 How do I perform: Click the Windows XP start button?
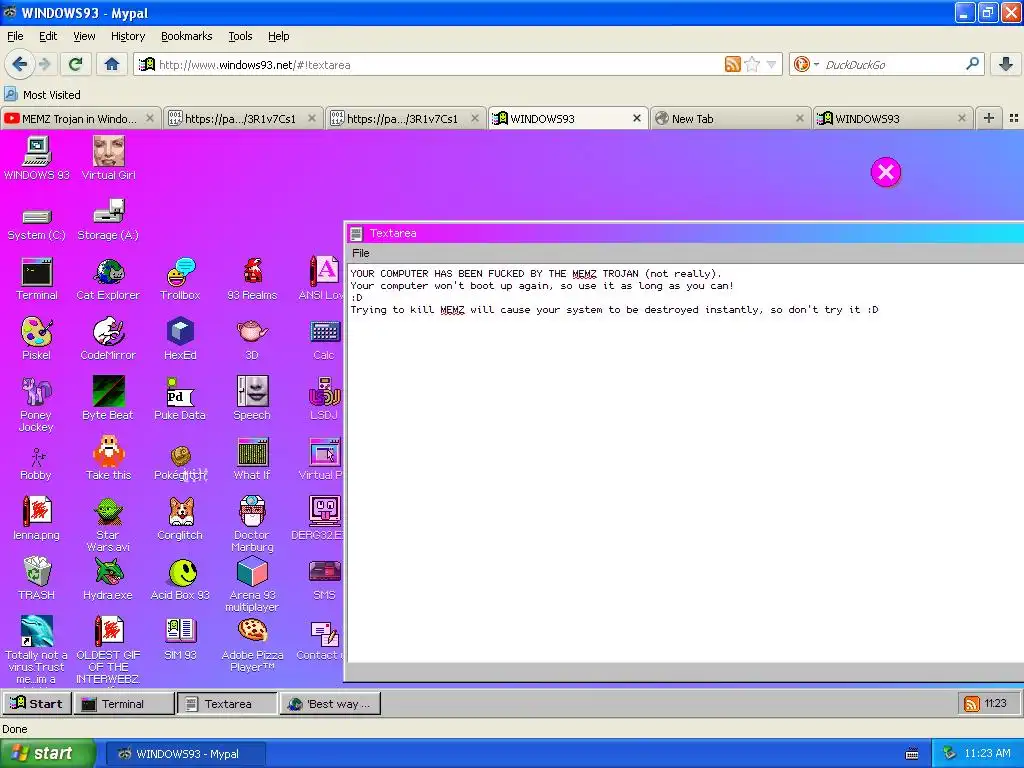pyautogui.click(x=47, y=753)
